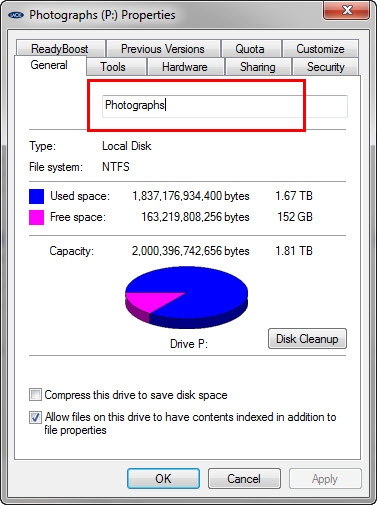Uncheck Allow files to have contents indexed

click(x=35, y=417)
